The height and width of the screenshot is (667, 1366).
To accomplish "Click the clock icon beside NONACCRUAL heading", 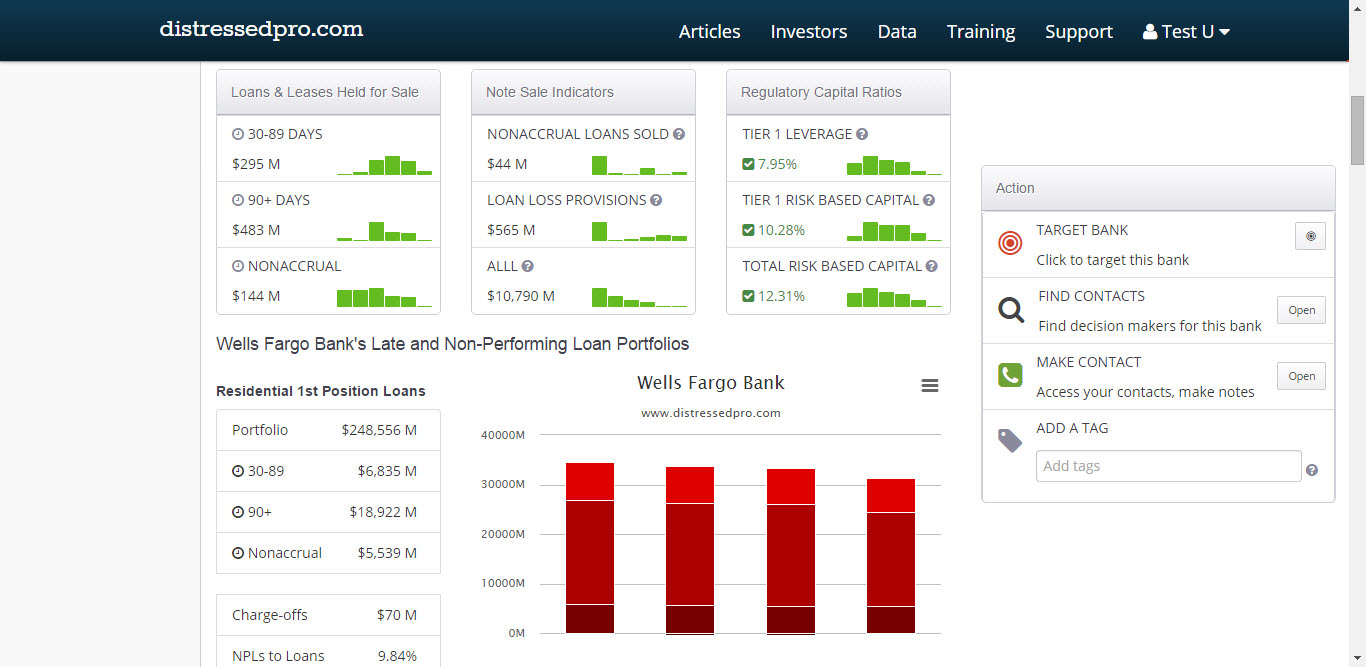I will [x=238, y=266].
